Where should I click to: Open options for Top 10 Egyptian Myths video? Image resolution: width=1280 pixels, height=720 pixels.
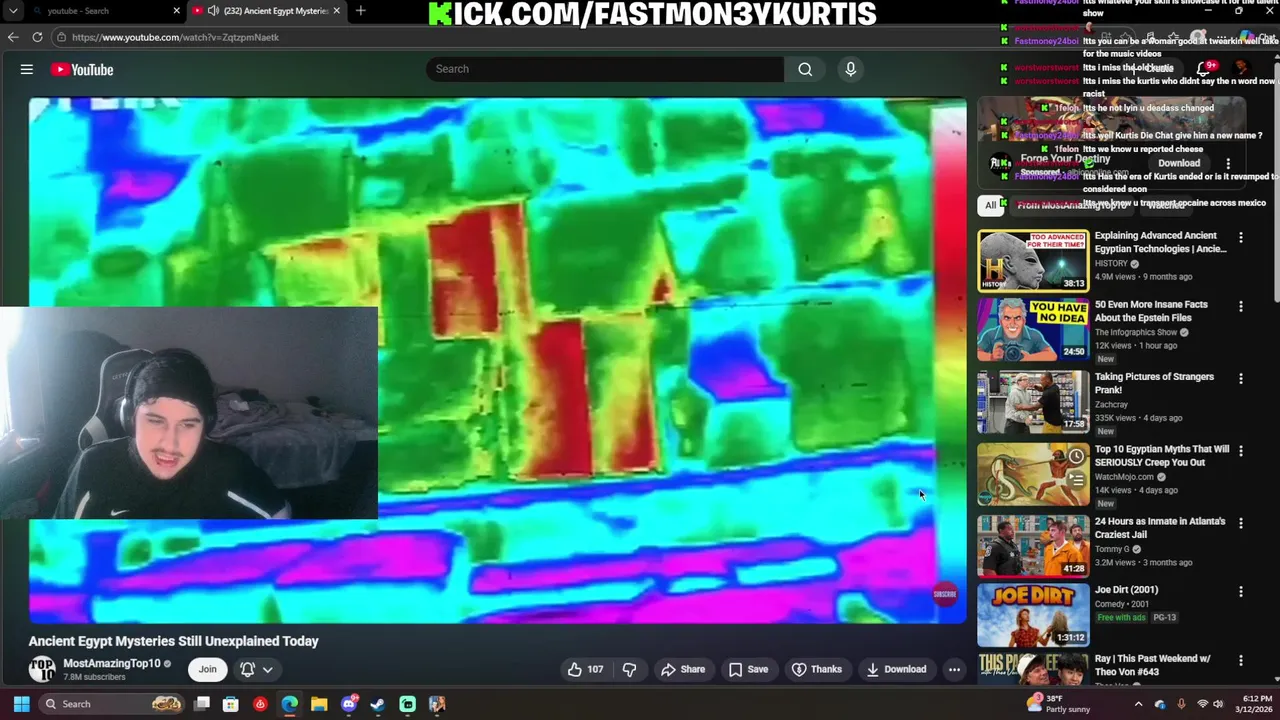pos(1241,451)
